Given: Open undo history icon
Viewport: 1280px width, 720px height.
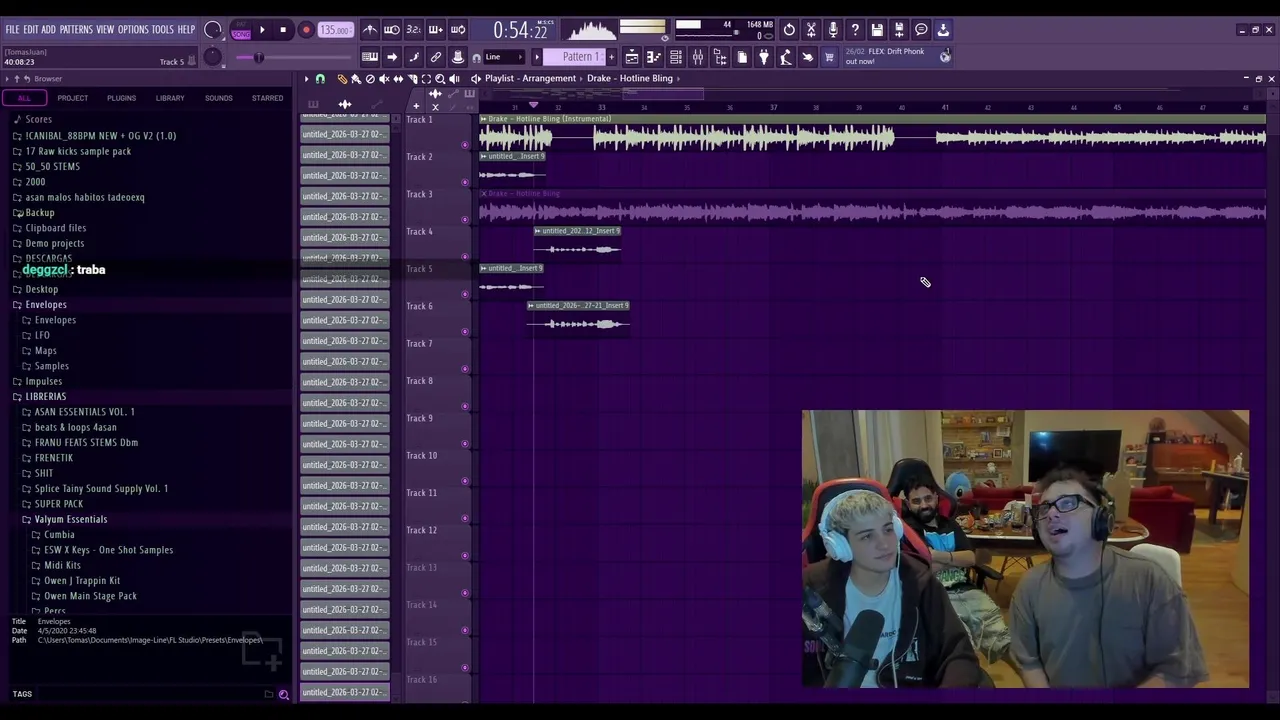Looking at the screenshot, I should (x=789, y=30).
